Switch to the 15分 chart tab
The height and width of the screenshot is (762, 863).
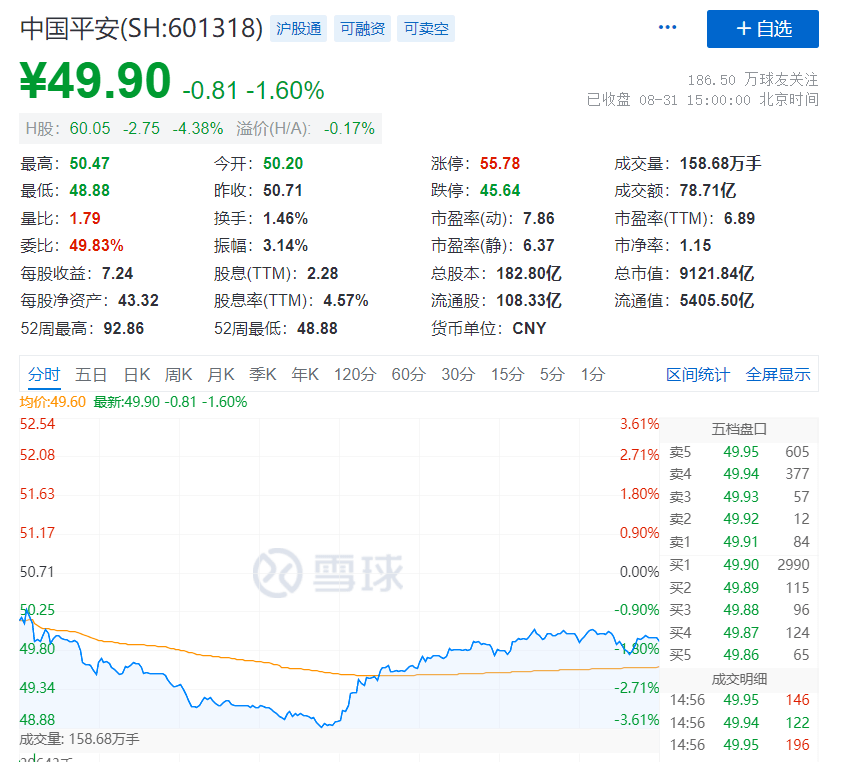(x=507, y=375)
